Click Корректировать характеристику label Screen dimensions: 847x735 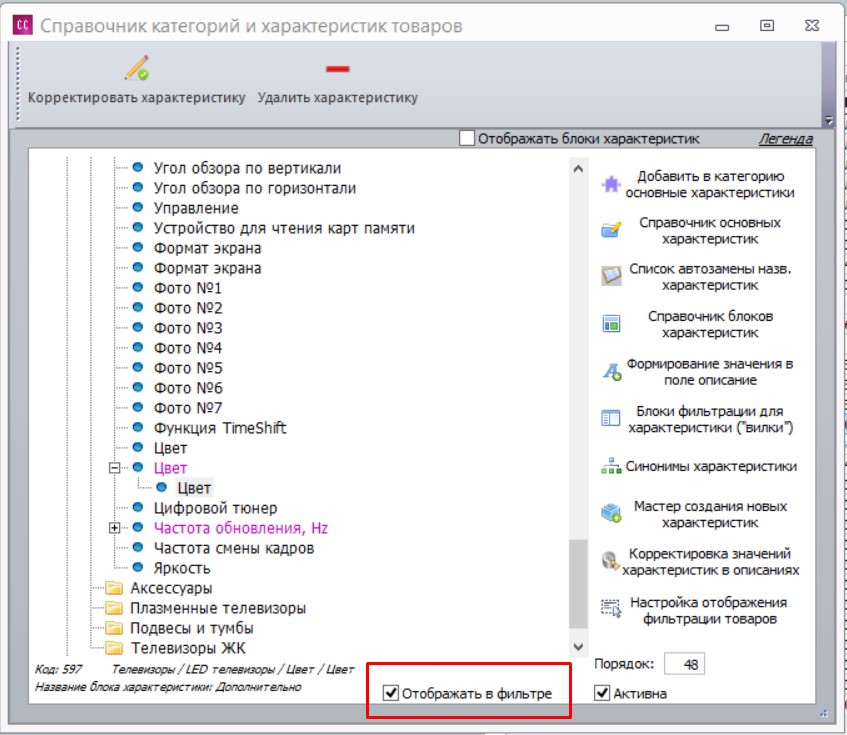(x=137, y=98)
